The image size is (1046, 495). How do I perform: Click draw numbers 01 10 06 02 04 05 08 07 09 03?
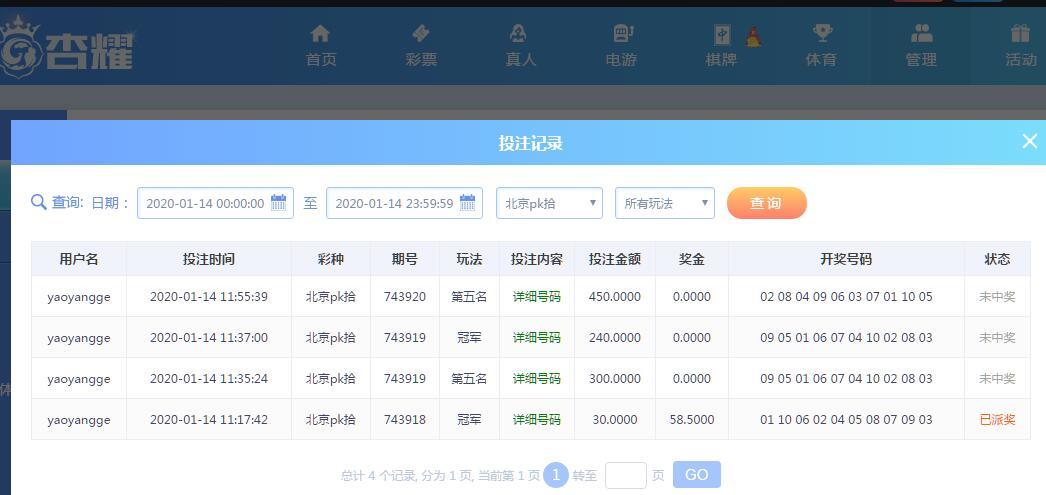pyautogui.click(x=846, y=420)
